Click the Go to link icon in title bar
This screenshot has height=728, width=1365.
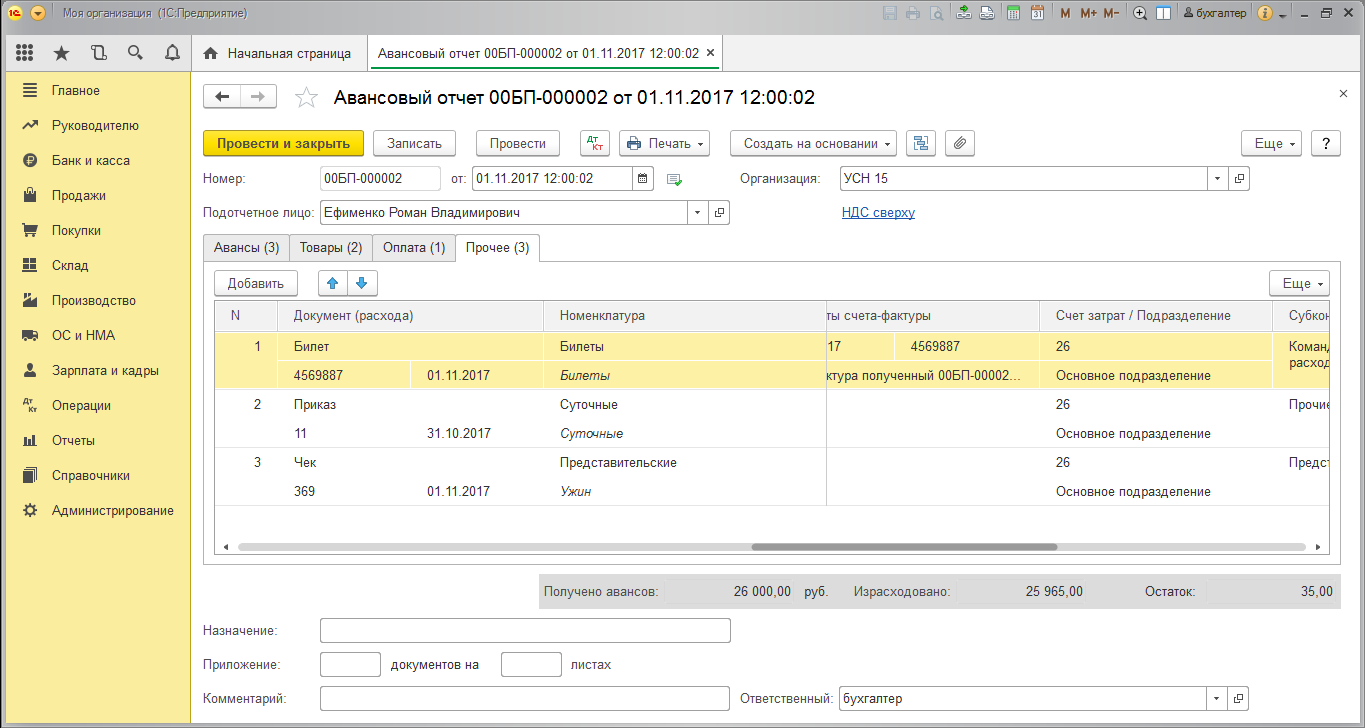click(x=987, y=13)
